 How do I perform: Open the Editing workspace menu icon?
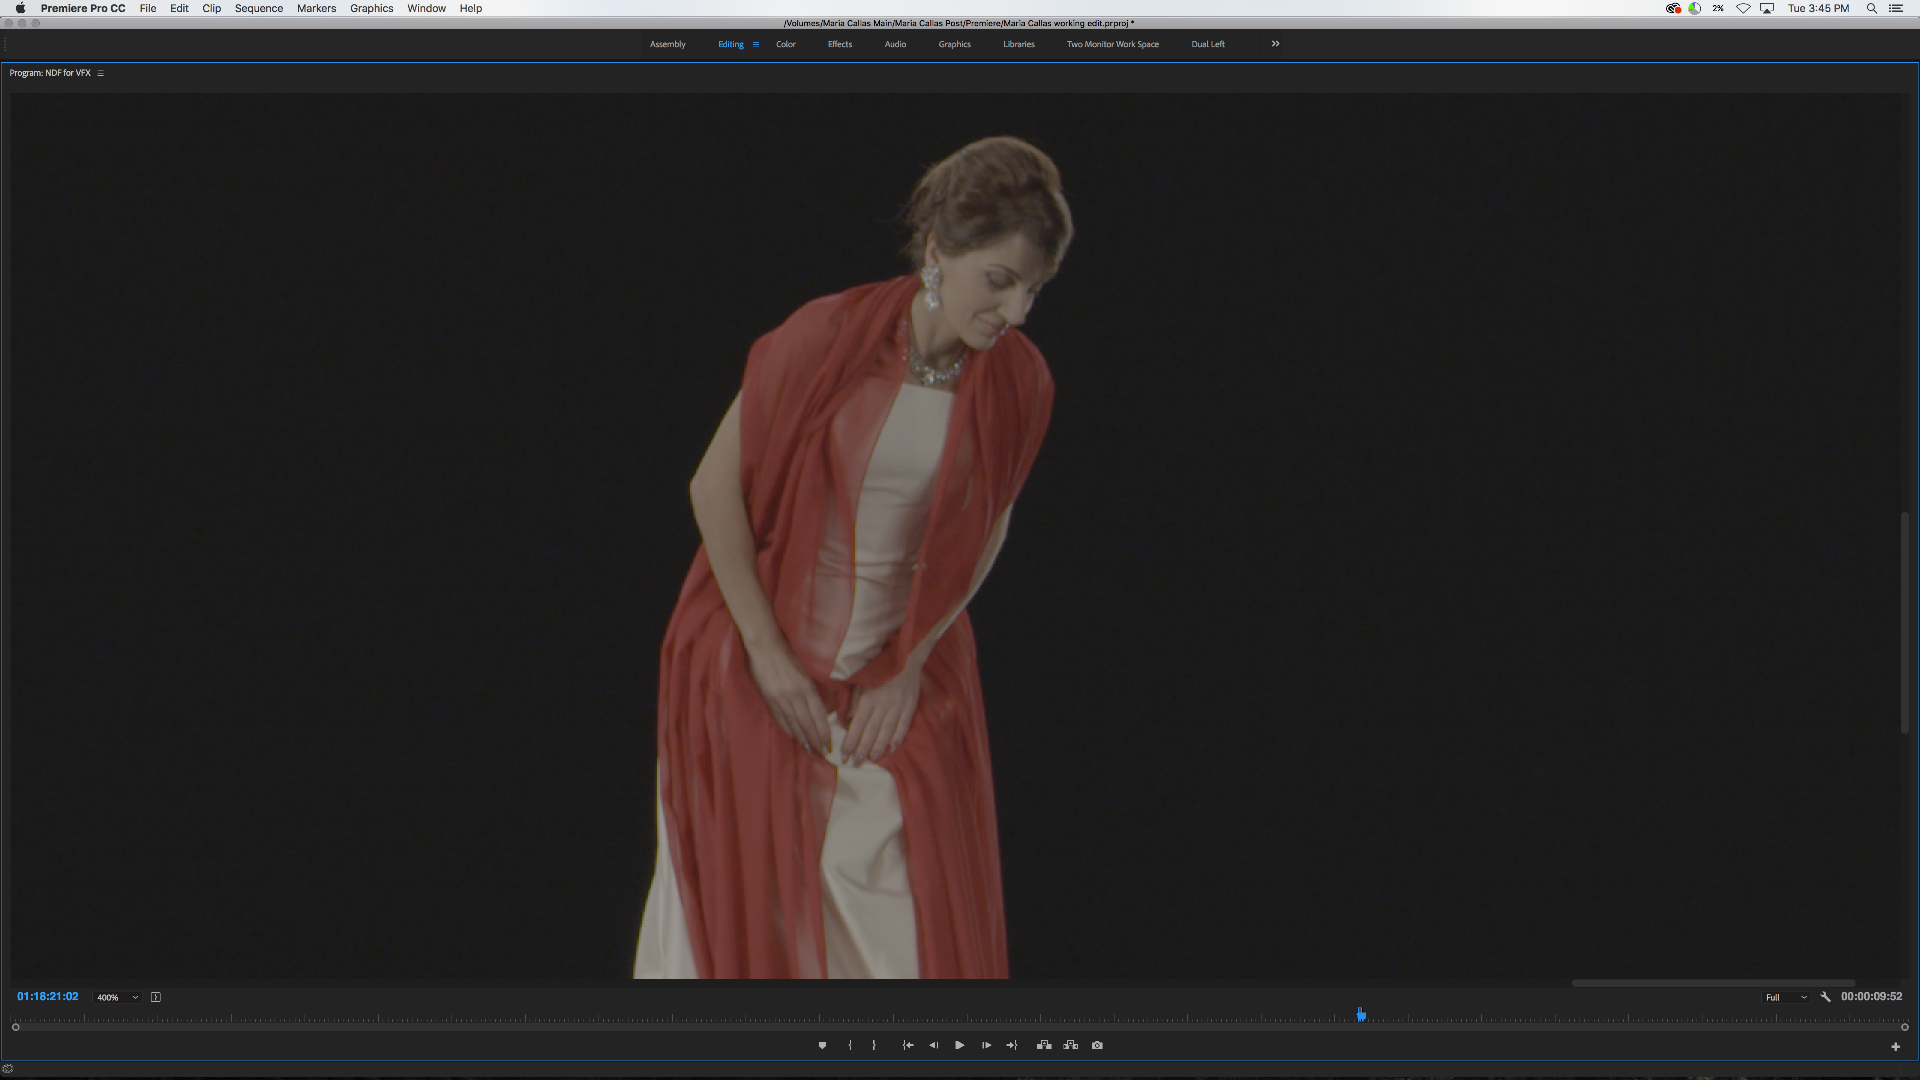(756, 44)
